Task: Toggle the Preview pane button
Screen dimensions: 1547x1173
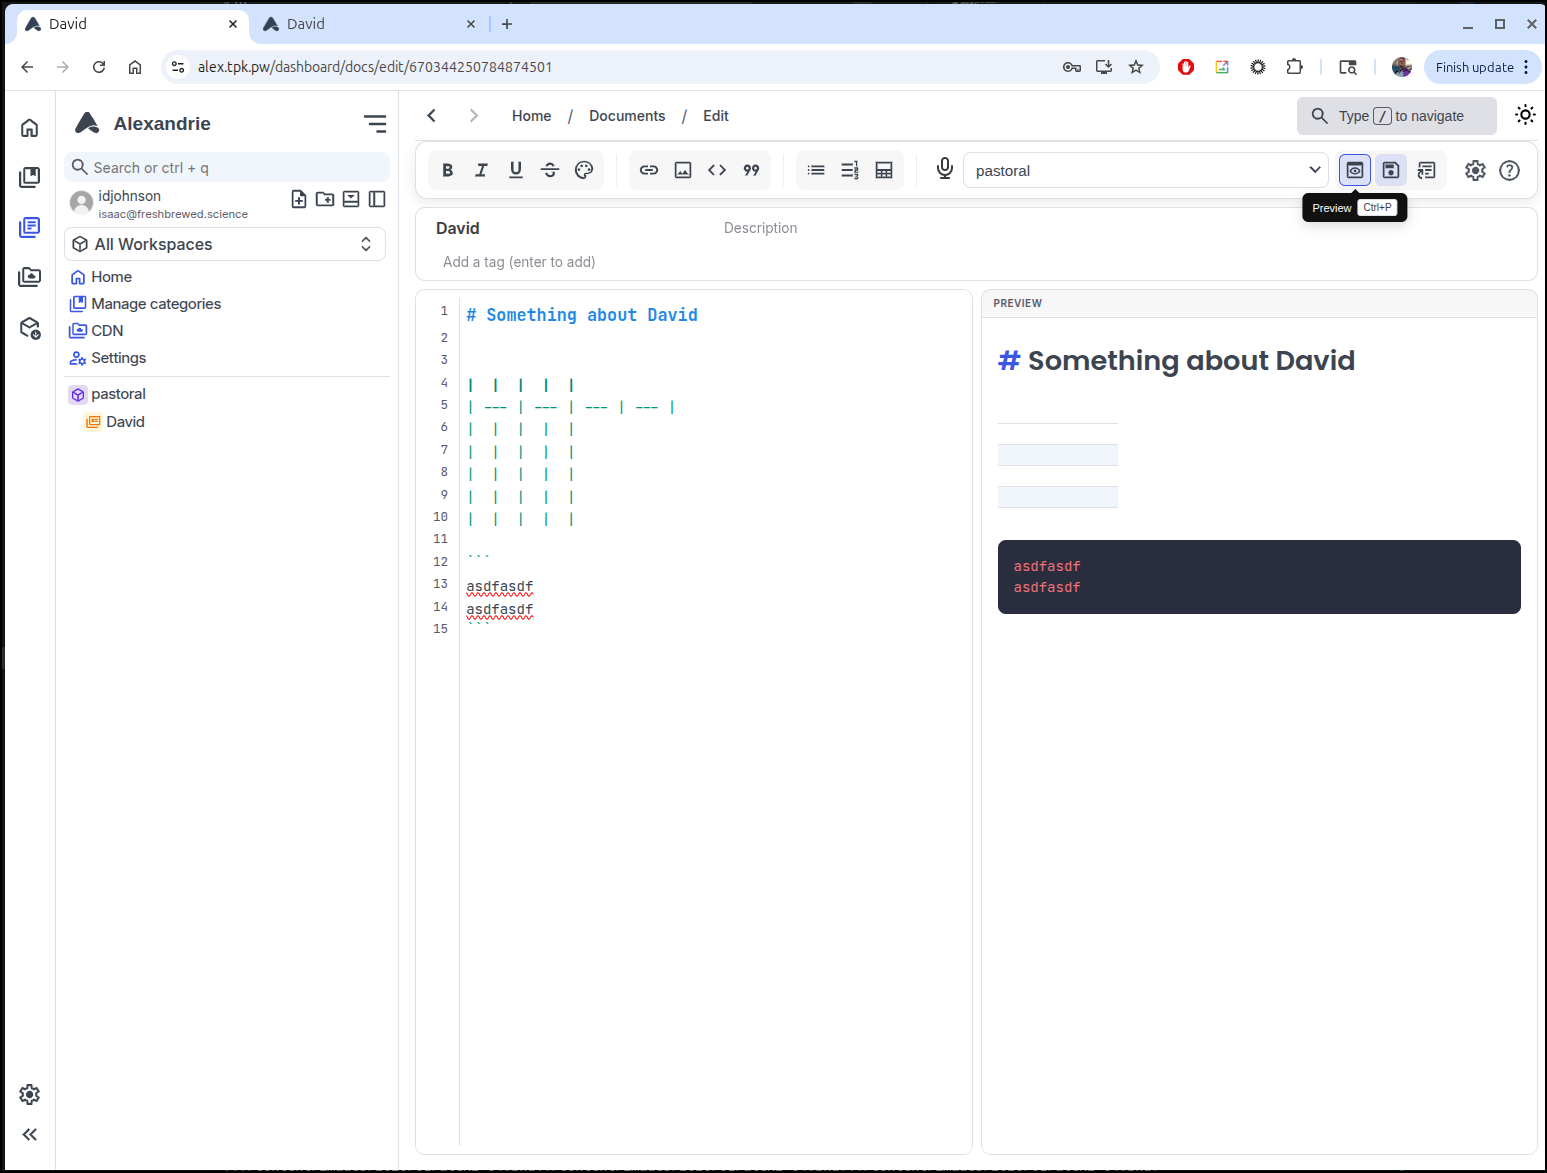Action: tap(1354, 170)
